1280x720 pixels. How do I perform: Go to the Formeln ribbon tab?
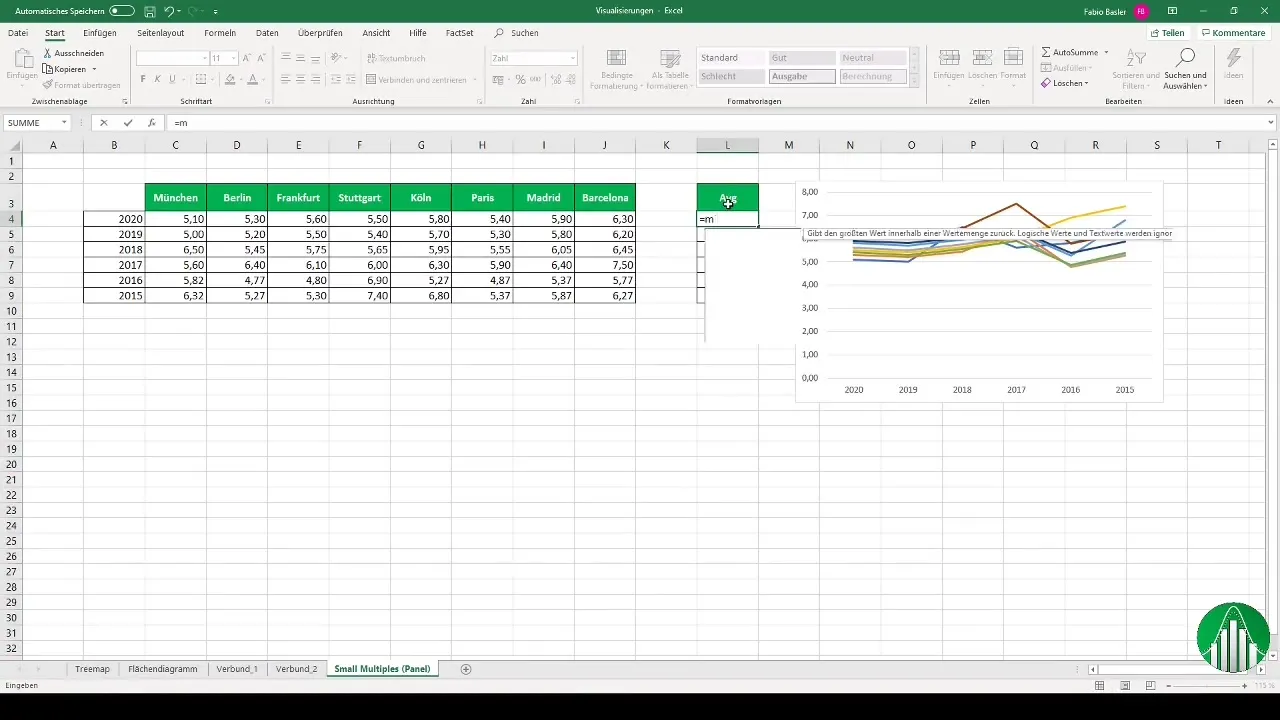tap(220, 33)
